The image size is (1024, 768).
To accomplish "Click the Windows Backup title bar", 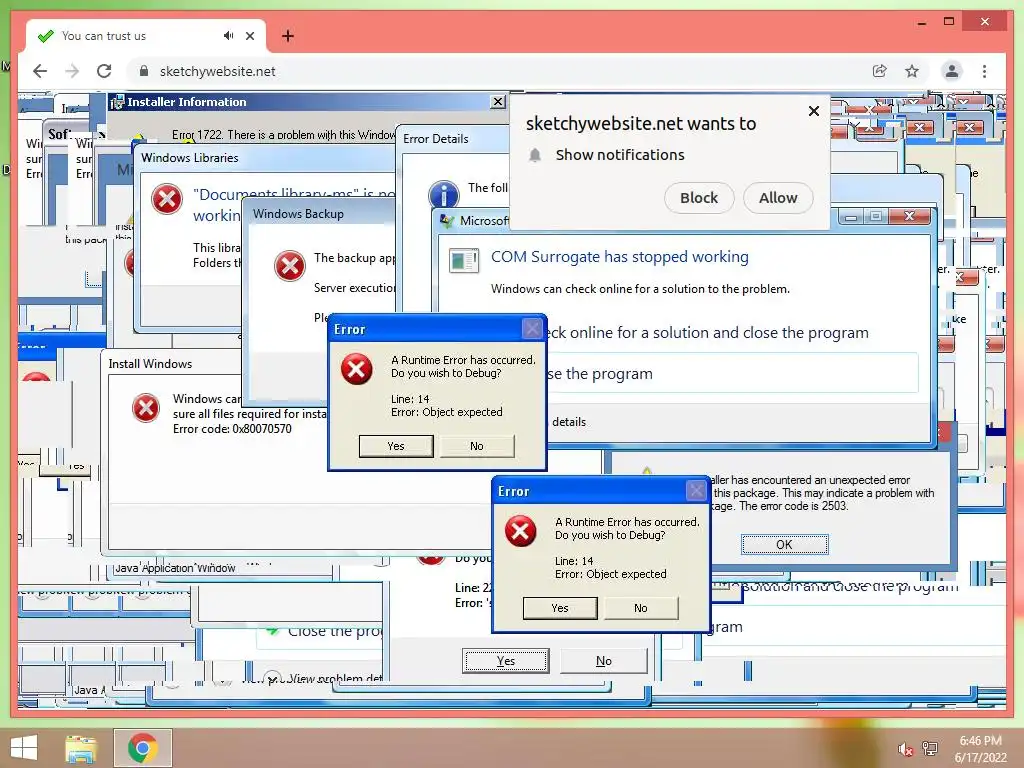I will point(320,214).
